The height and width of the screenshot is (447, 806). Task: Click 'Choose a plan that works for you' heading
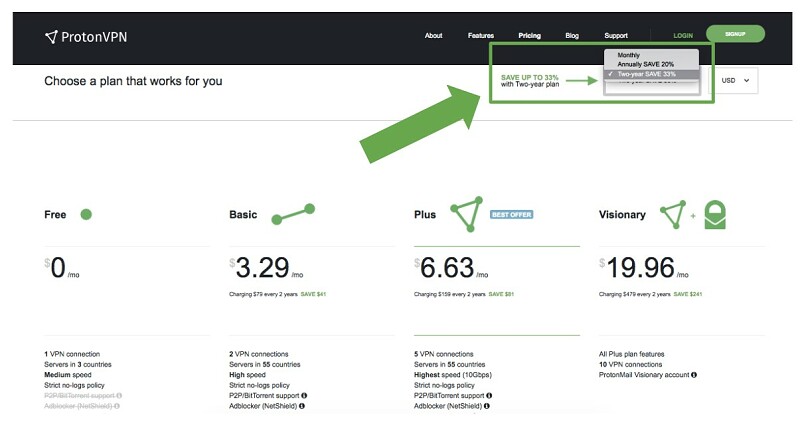tap(133, 81)
